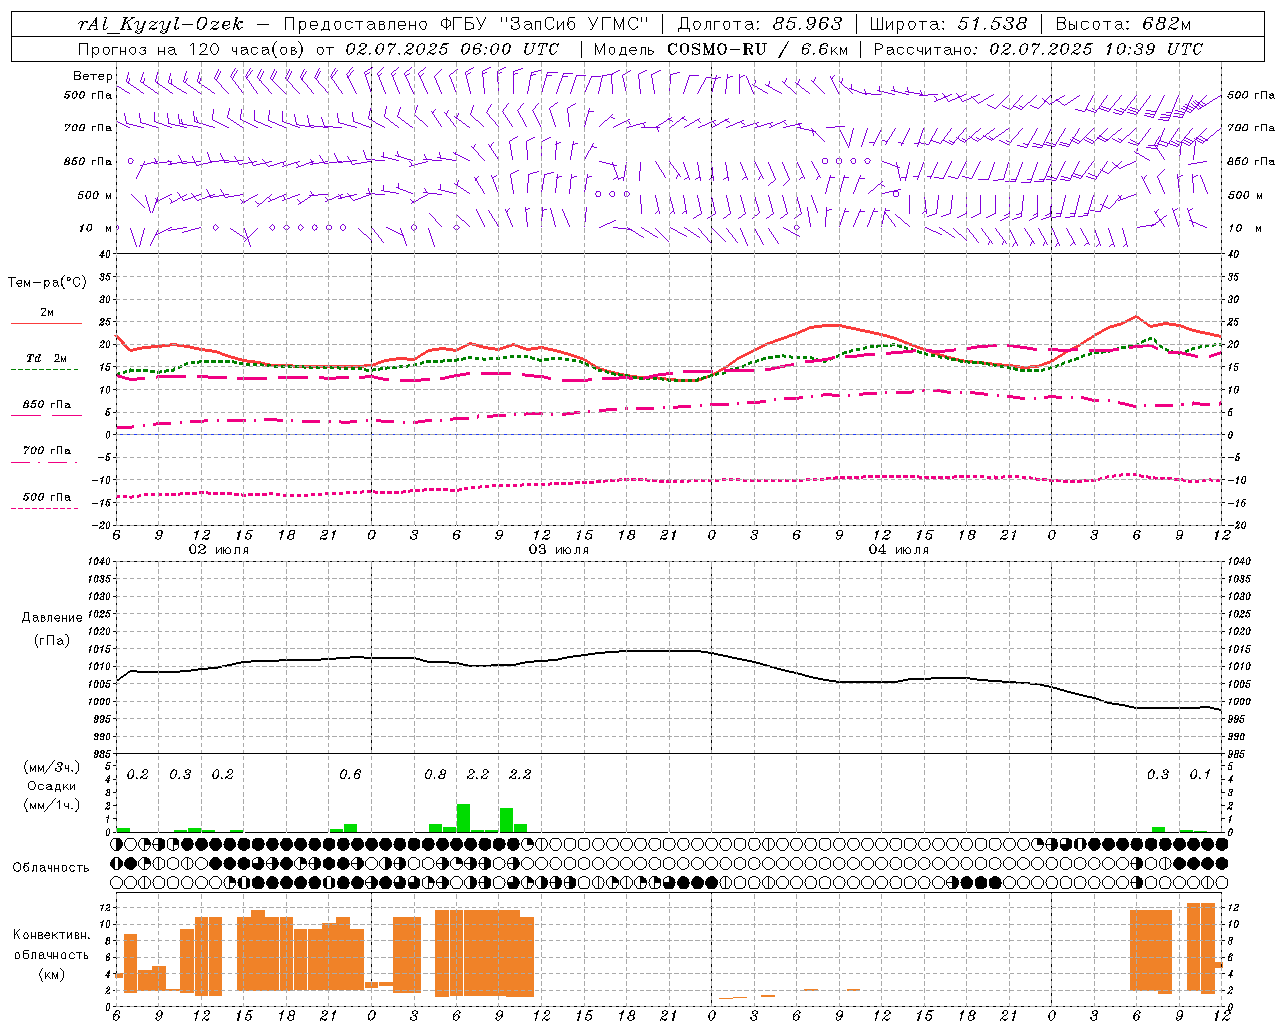Click the 850 гПа temperature legend entry
Screen dimensions: 1280x1024
tap(47, 404)
